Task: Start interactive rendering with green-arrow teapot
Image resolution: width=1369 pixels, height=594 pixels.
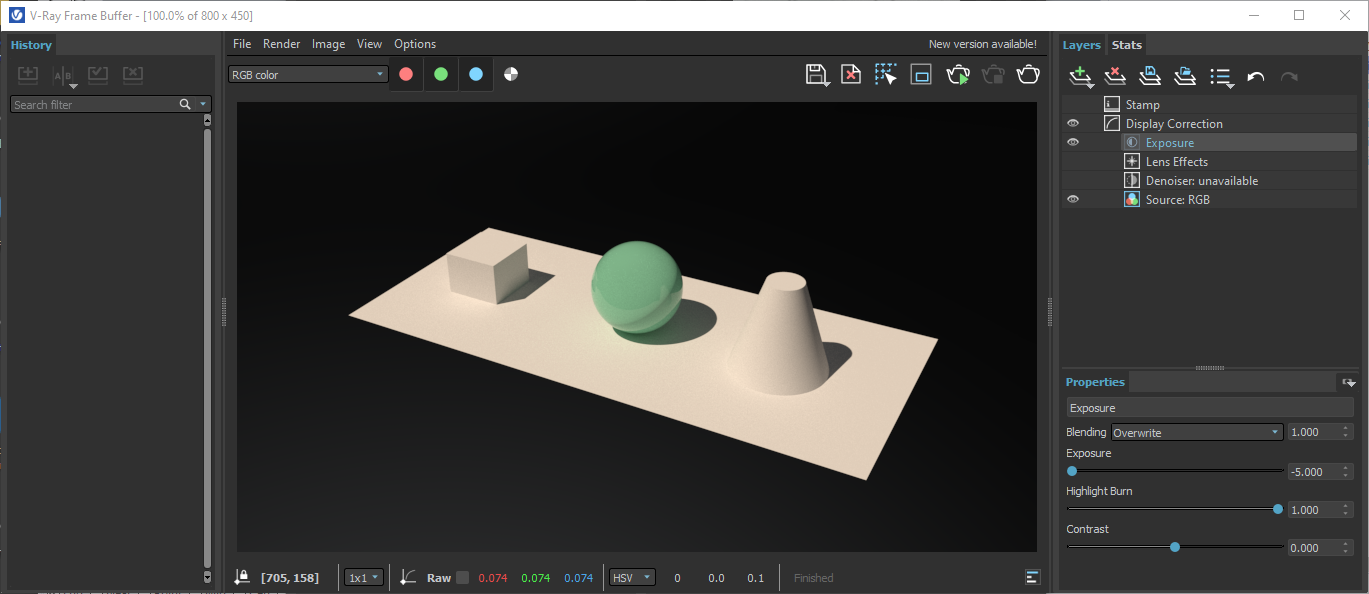Action: [x=958, y=74]
